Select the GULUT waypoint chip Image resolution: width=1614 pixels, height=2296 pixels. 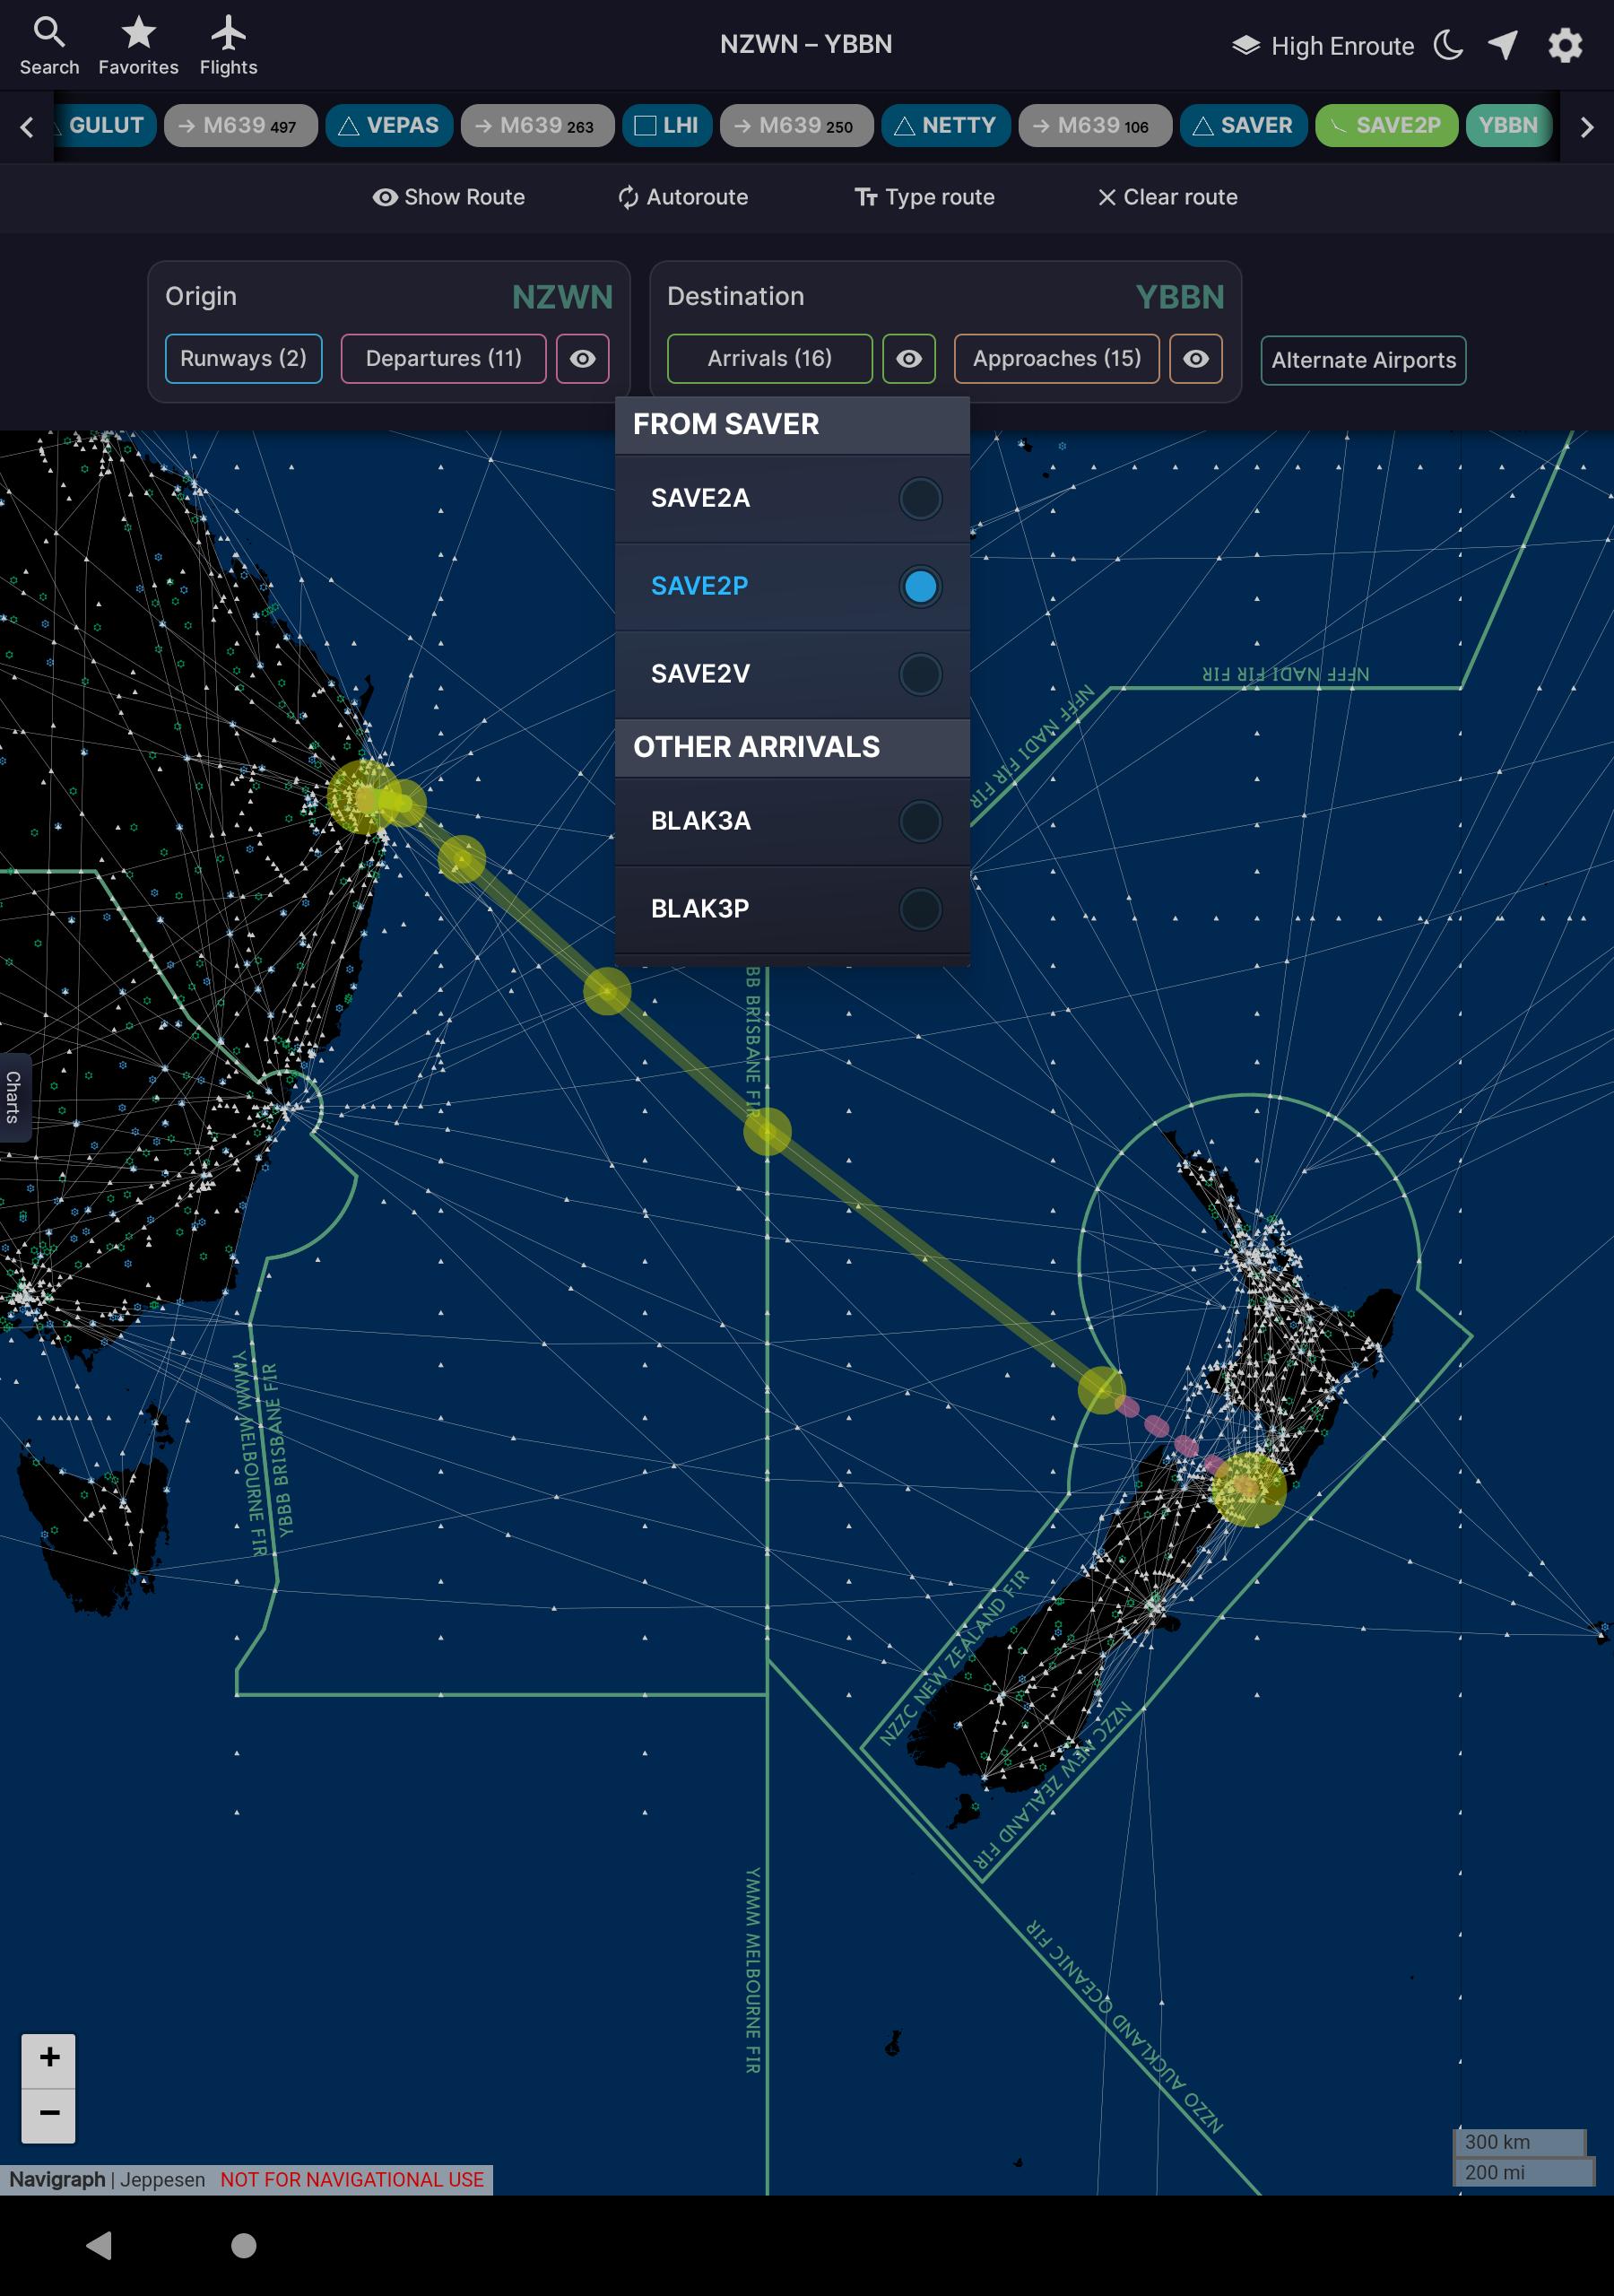pos(104,125)
